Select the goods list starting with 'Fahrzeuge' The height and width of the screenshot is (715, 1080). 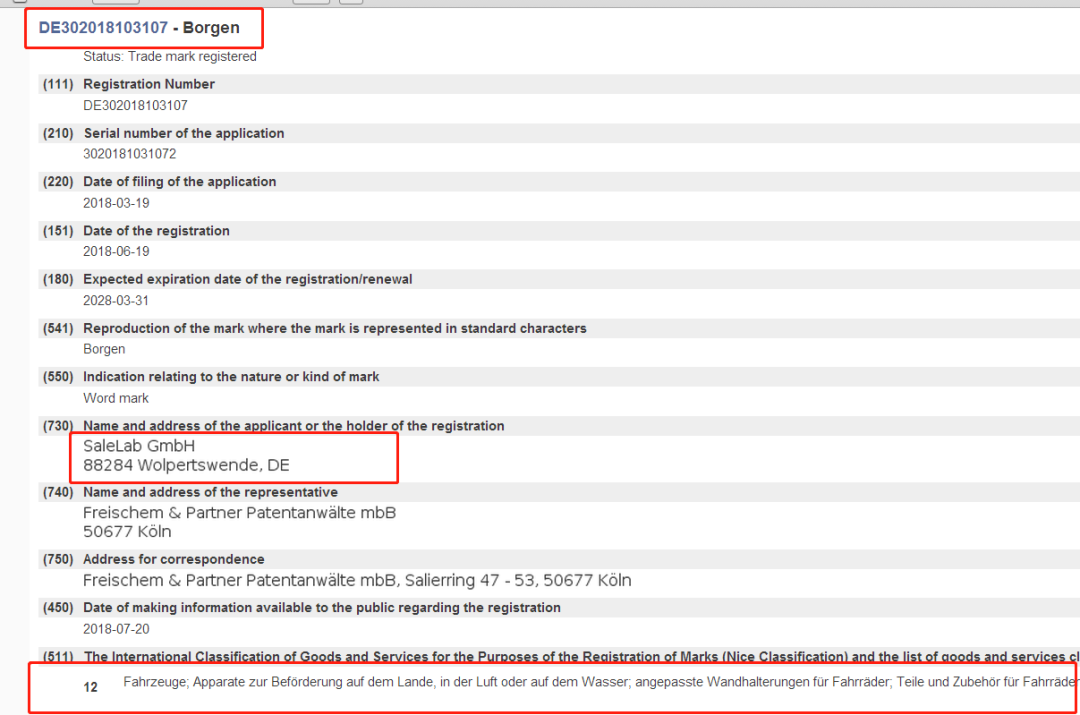click(601, 682)
